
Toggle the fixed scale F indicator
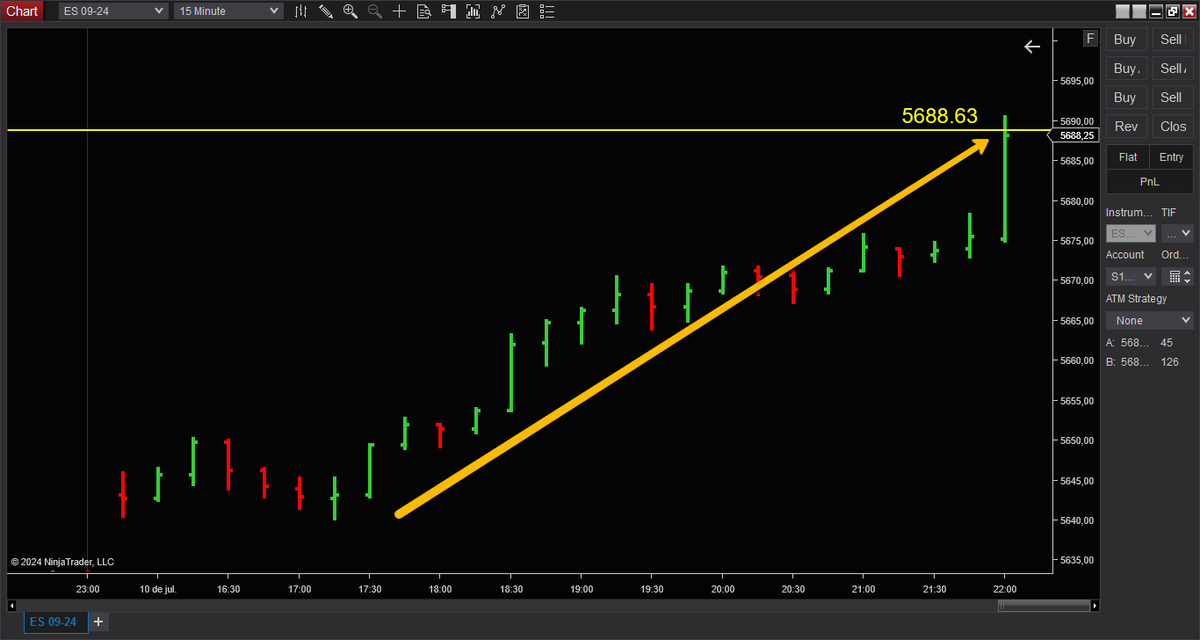[x=1090, y=39]
